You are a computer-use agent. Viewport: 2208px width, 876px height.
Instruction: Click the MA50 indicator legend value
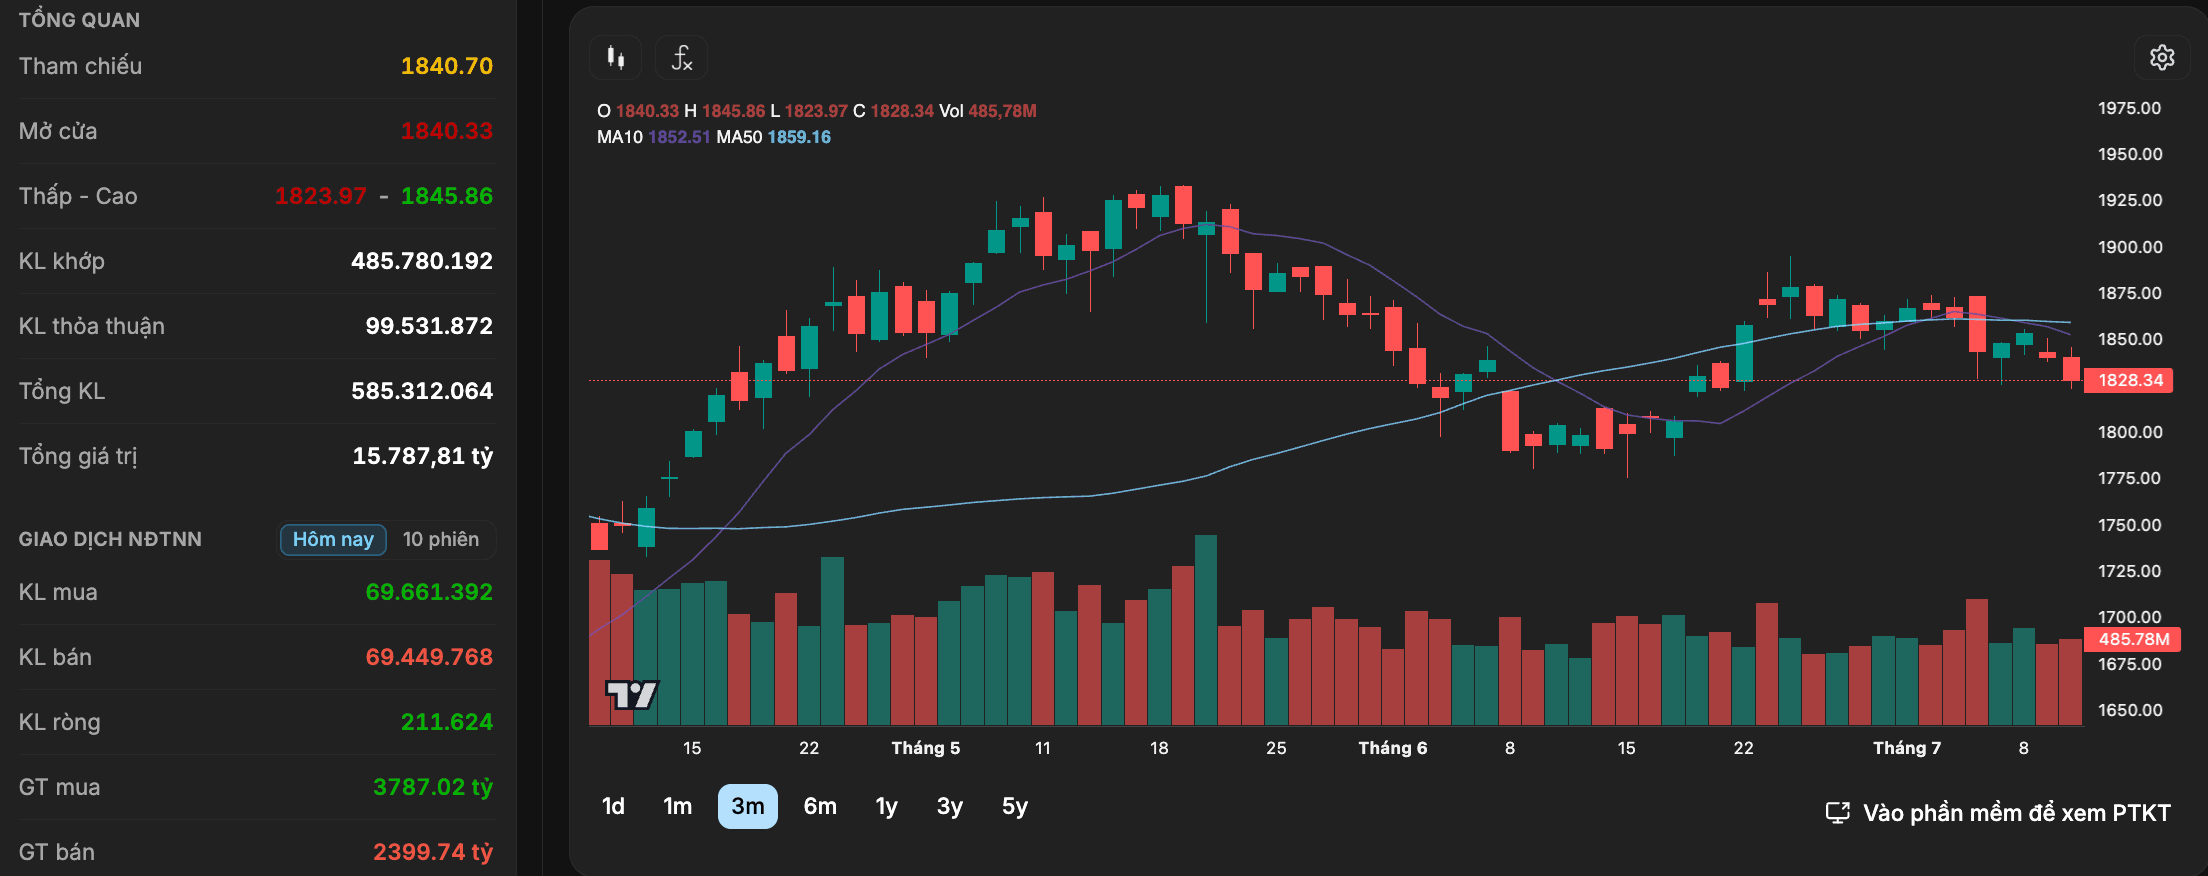coord(799,137)
